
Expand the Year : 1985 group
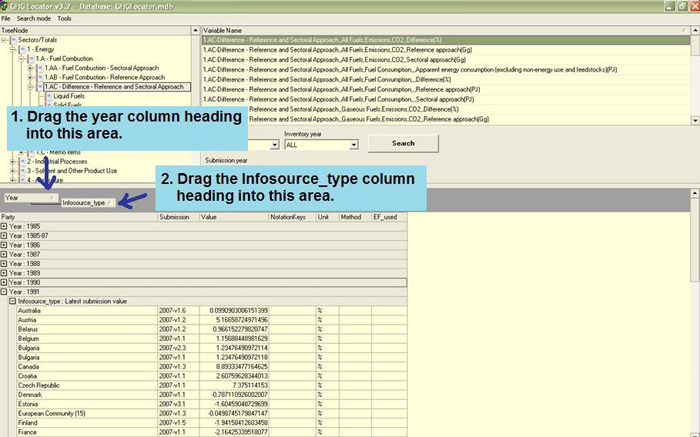4,226
